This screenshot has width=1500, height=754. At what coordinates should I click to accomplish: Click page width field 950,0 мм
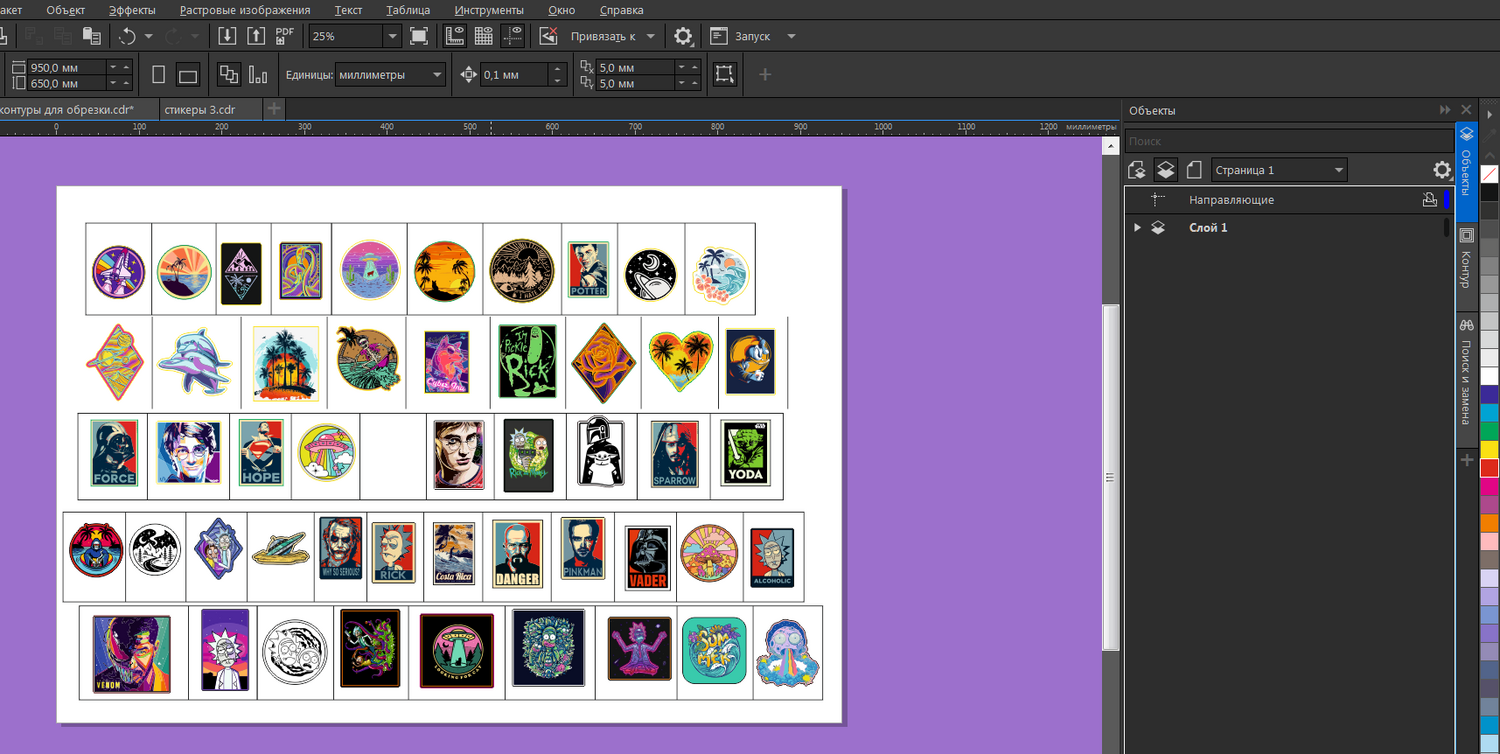pos(67,68)
